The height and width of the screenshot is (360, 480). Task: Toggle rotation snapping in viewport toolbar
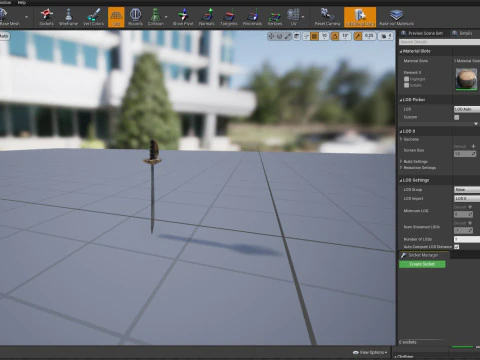335,36
